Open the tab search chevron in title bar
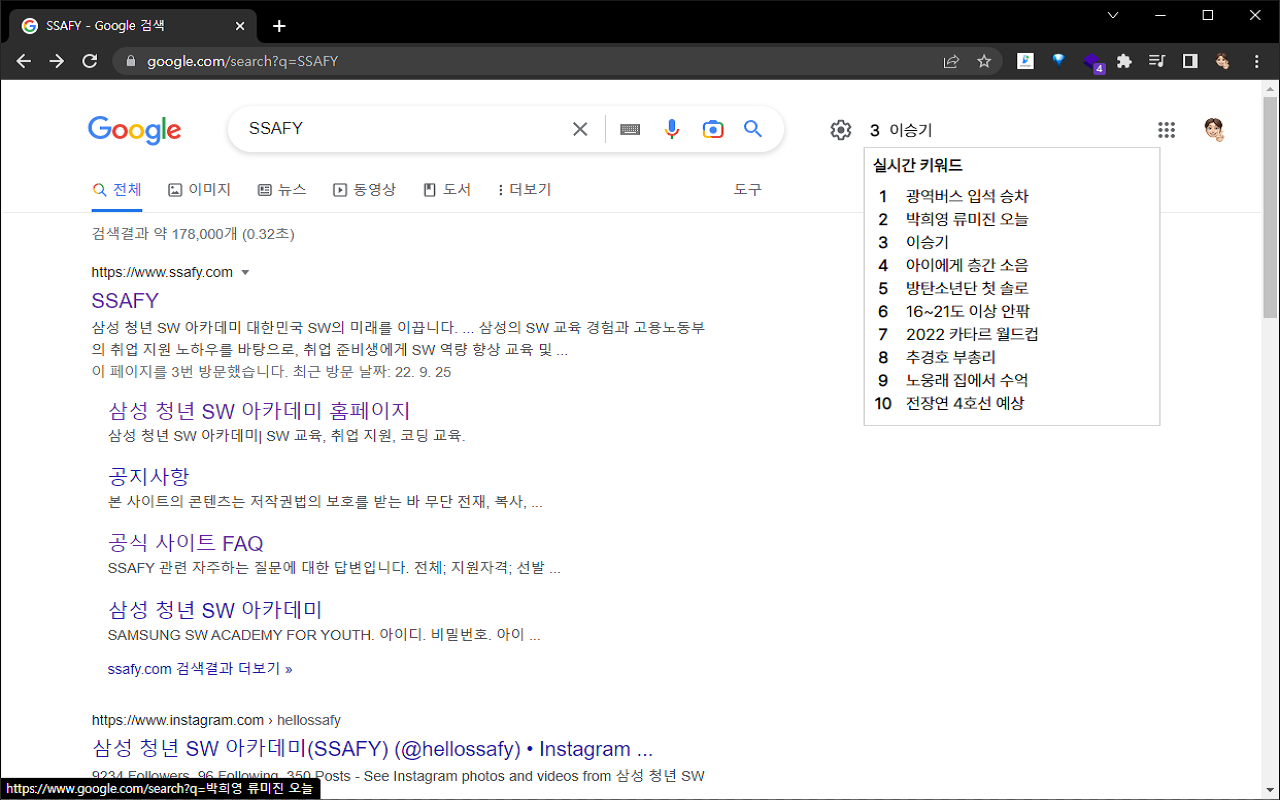1280x800 pixels. (1114, 15)
